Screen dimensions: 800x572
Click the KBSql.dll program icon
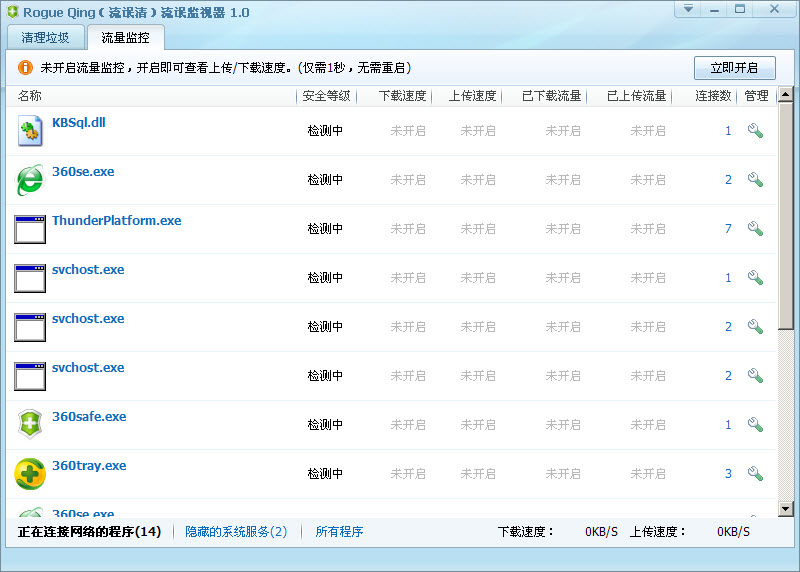click(30, 131)
